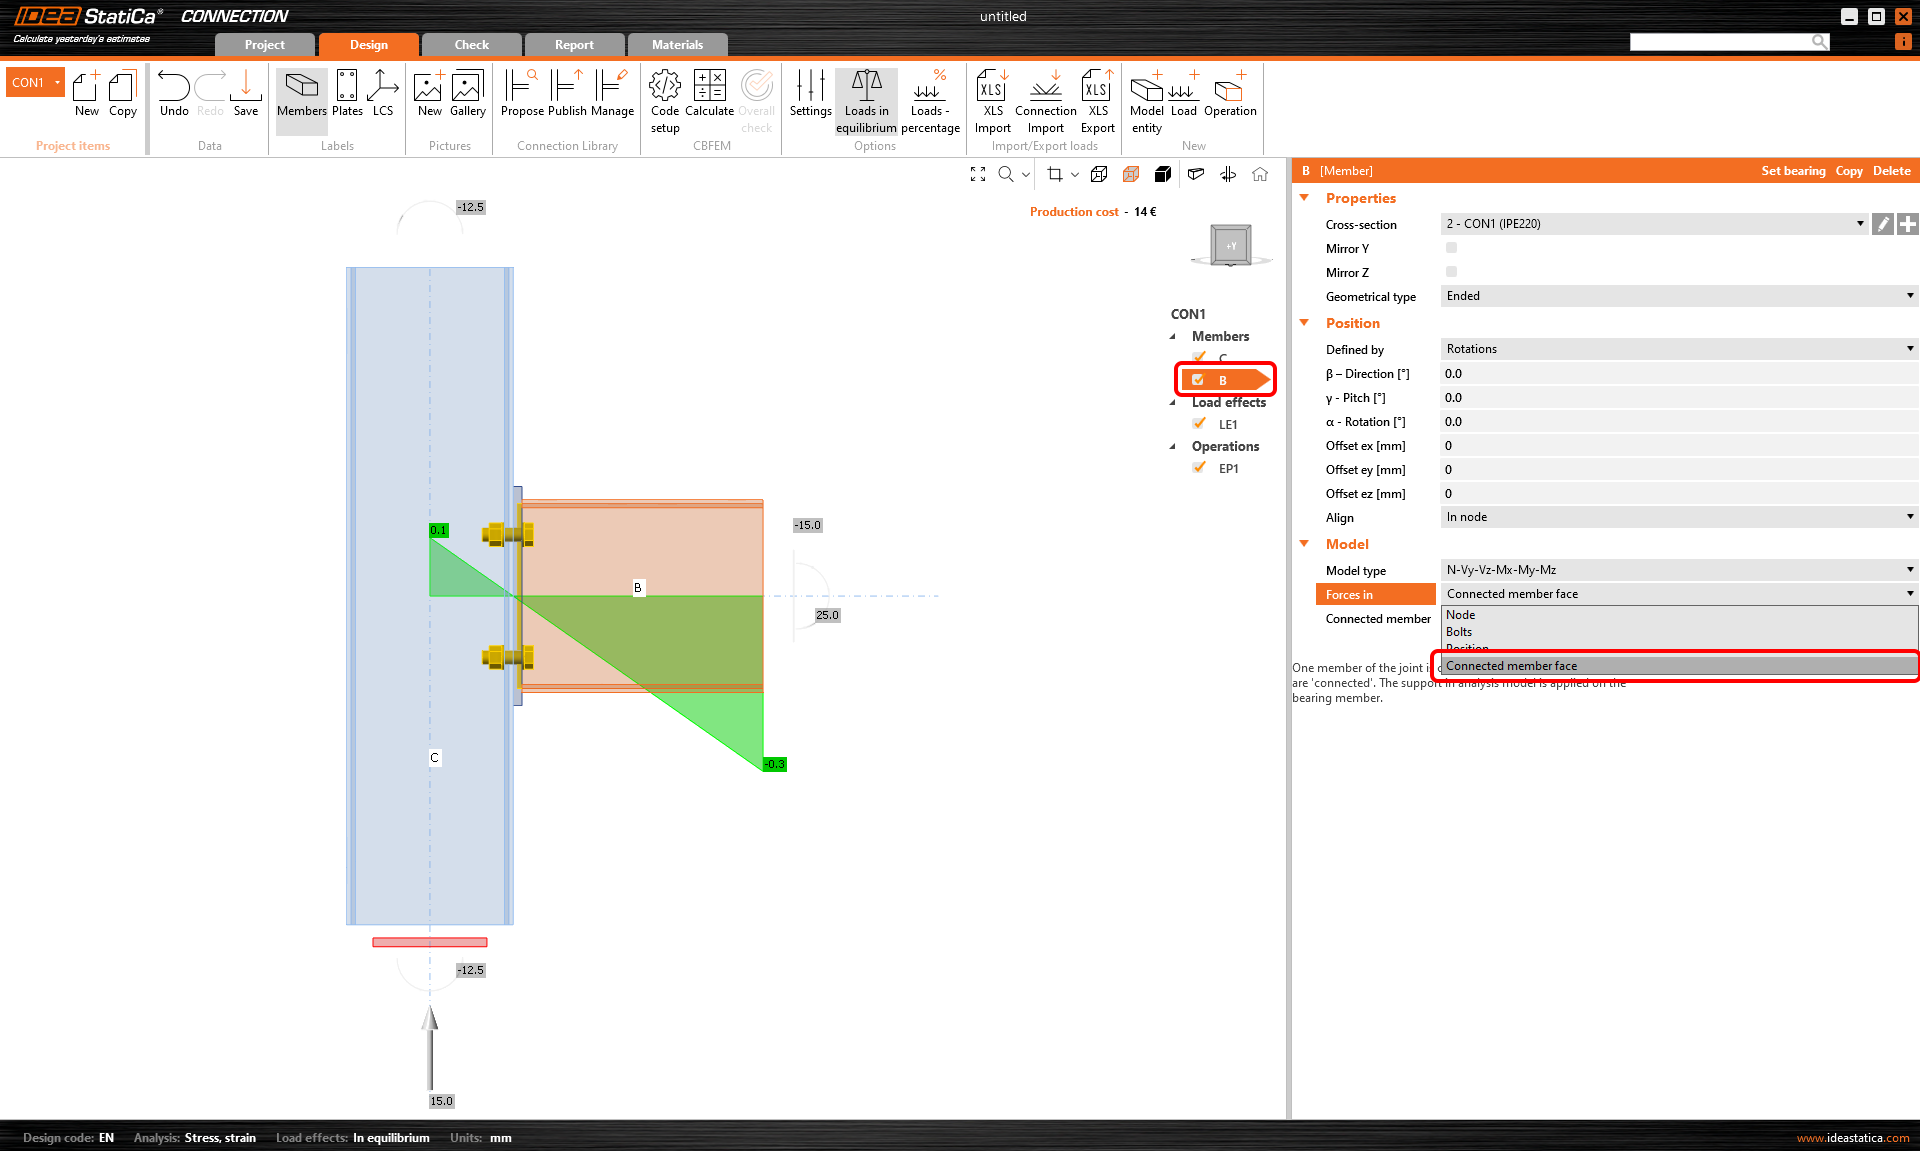Switch to the Report tab

574,44
